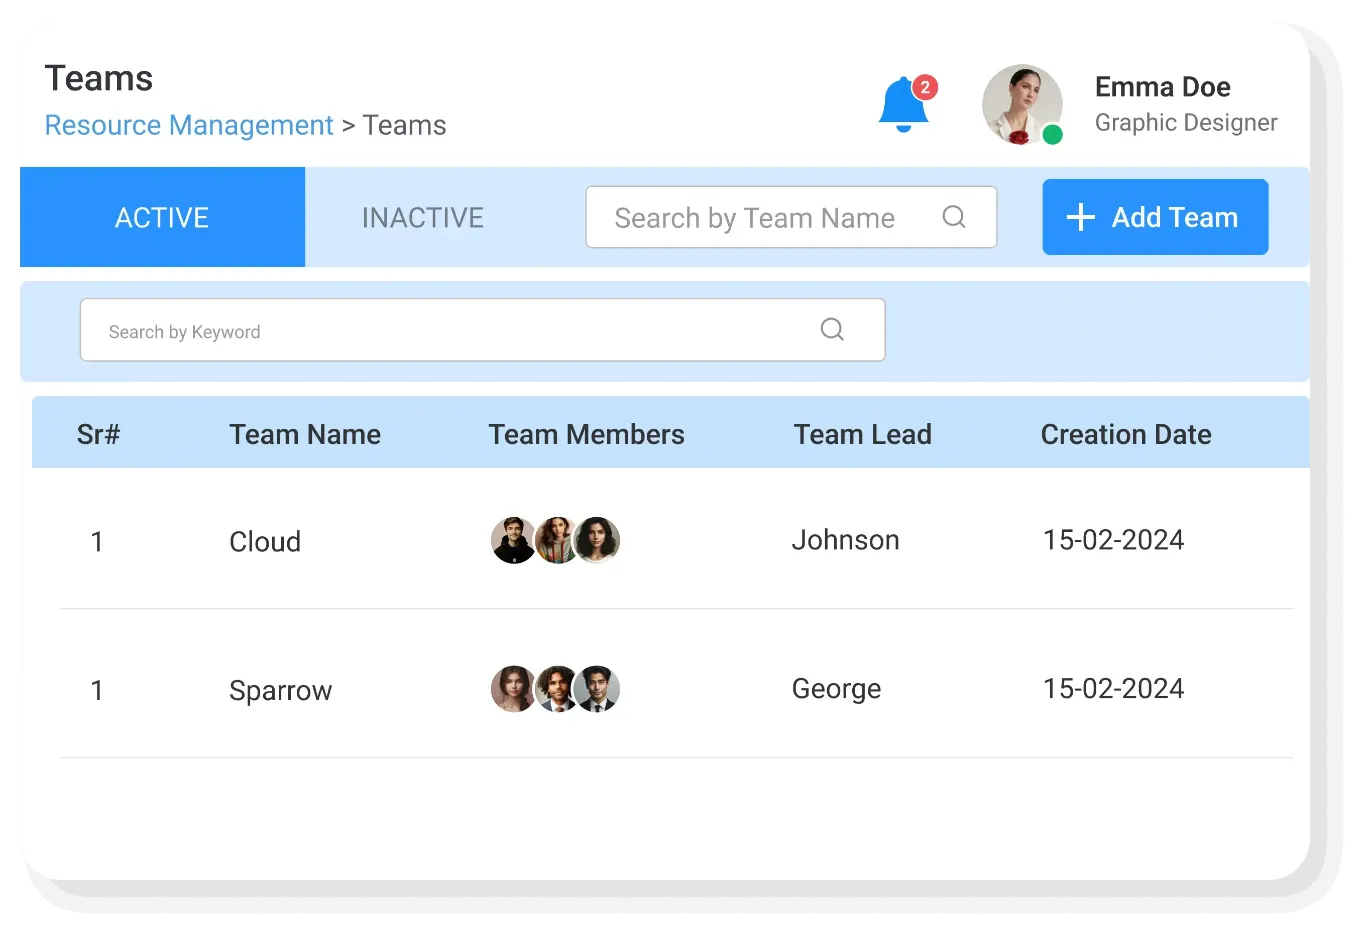Click the plus icon on Add Team
This screenshot has width=1366, height=936.
click(1080, 217)
